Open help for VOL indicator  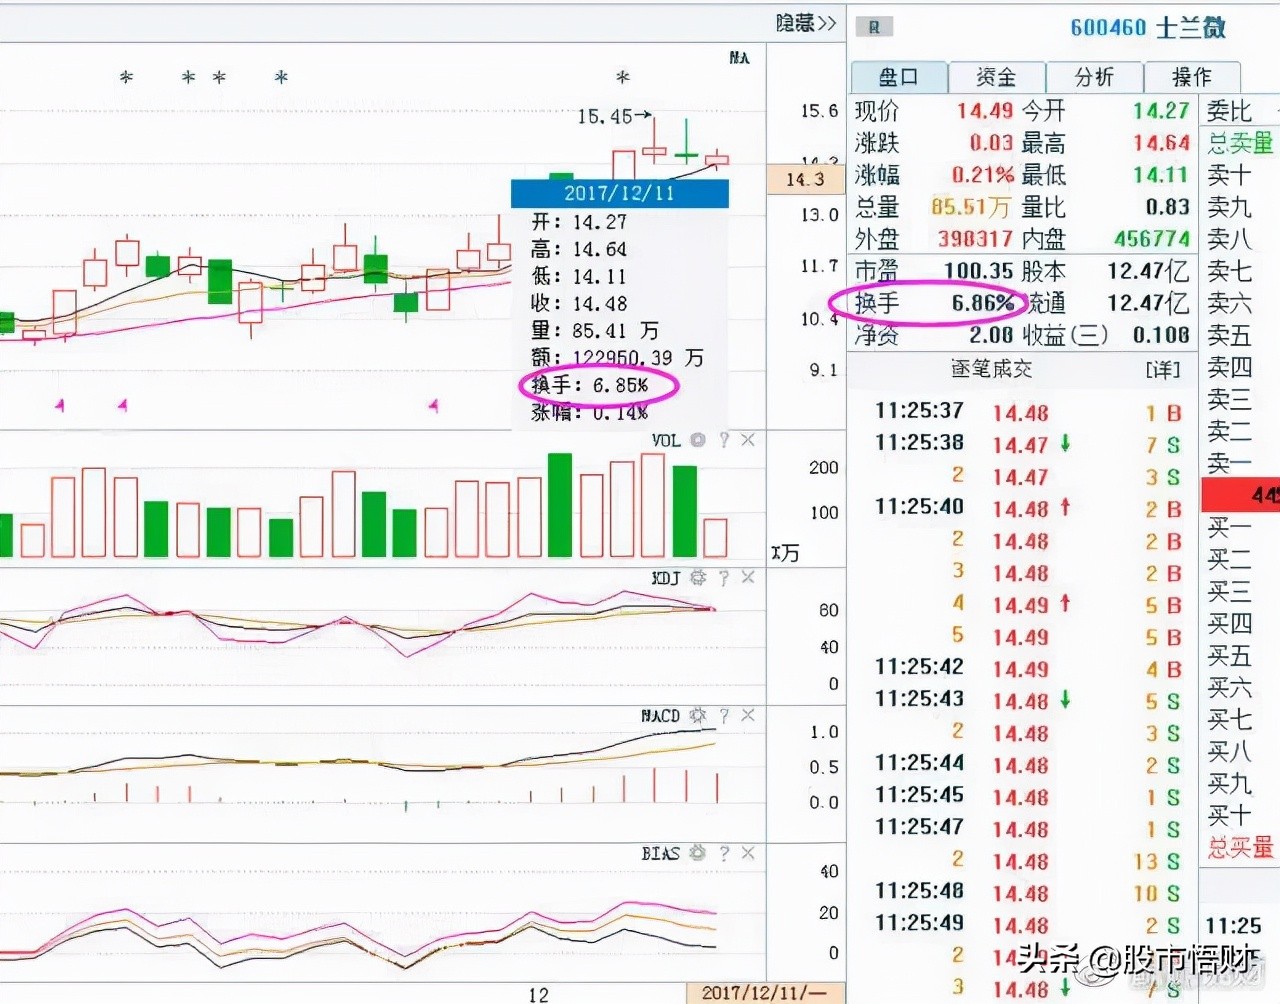[x=723, y=440]
